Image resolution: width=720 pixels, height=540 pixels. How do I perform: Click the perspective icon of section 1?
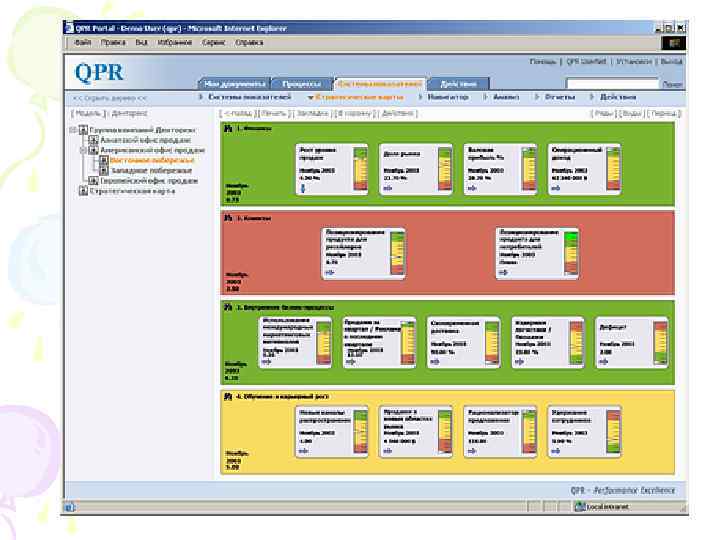228,129
